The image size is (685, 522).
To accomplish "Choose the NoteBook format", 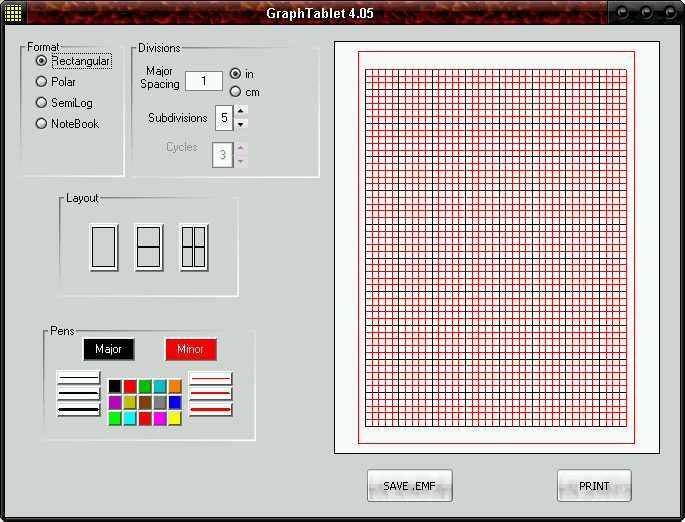I will click(x=42, y=124).
